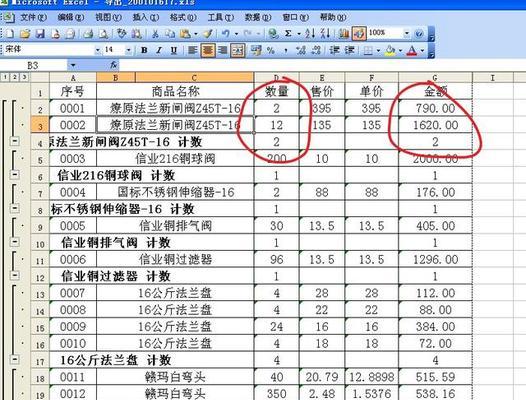Viewport: 526px width, 400px height.
Task: Cut the selection with the scissors icon
Action: click(155, 34)
